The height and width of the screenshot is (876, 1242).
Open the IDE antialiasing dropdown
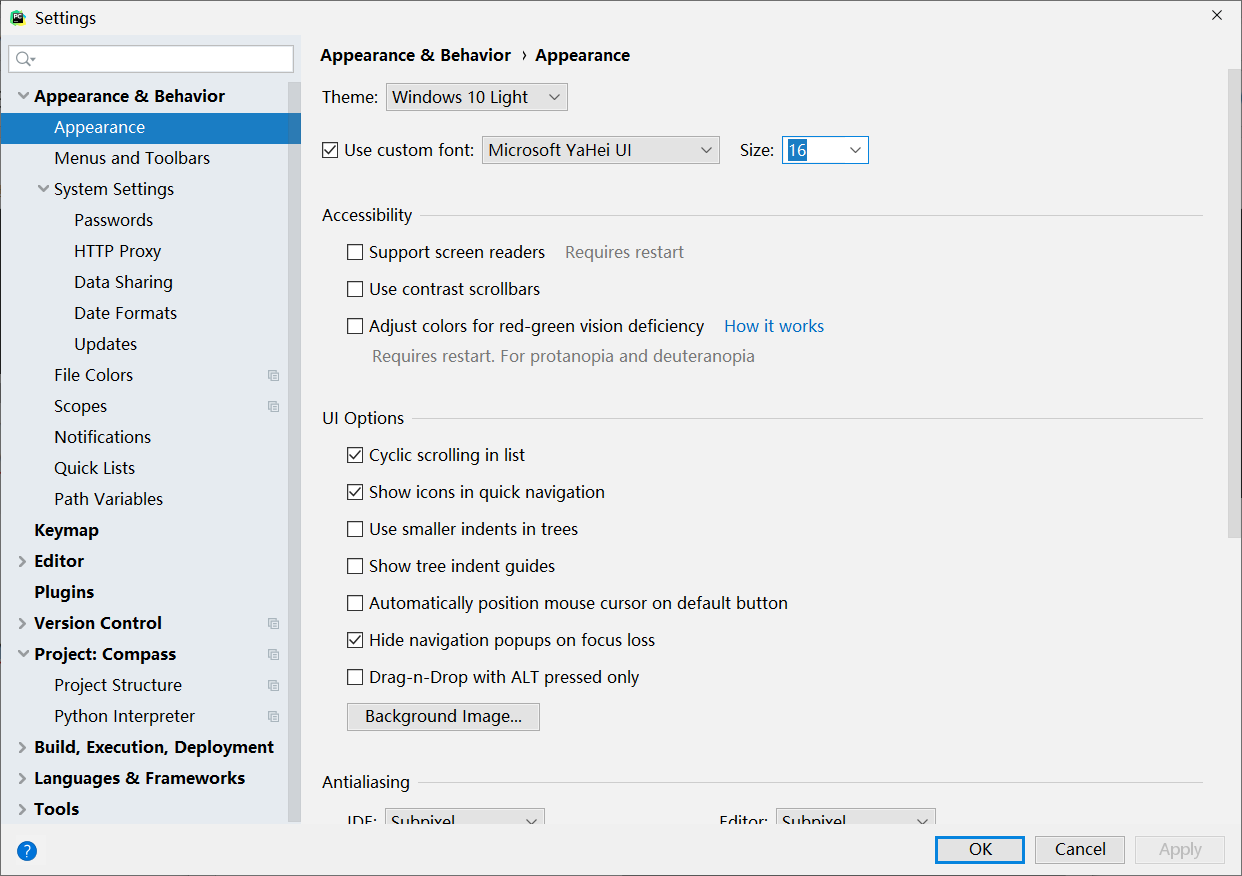[x=465, y=818]
